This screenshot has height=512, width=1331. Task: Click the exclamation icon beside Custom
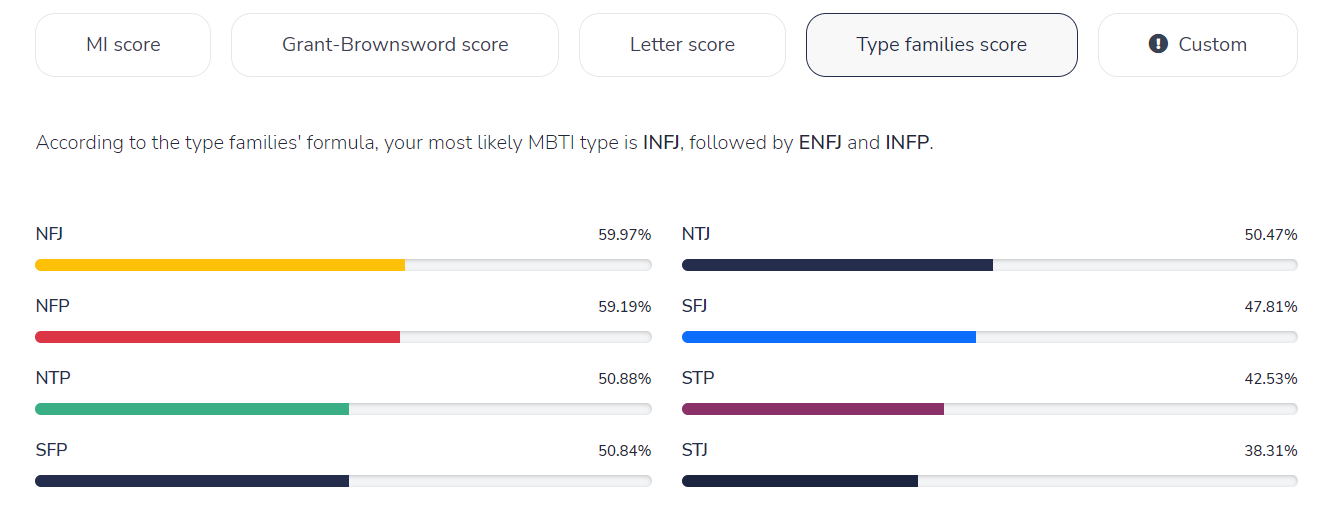tap(1158, 44)
